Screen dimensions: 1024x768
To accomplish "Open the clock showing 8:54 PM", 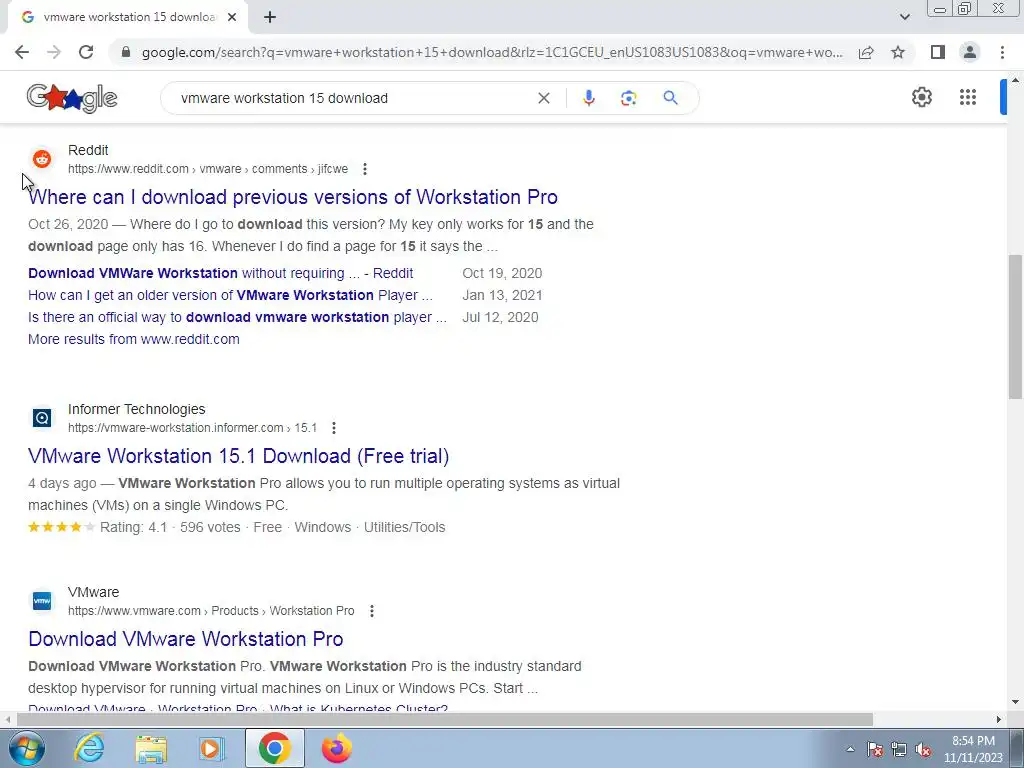I will tap(973, 749).
